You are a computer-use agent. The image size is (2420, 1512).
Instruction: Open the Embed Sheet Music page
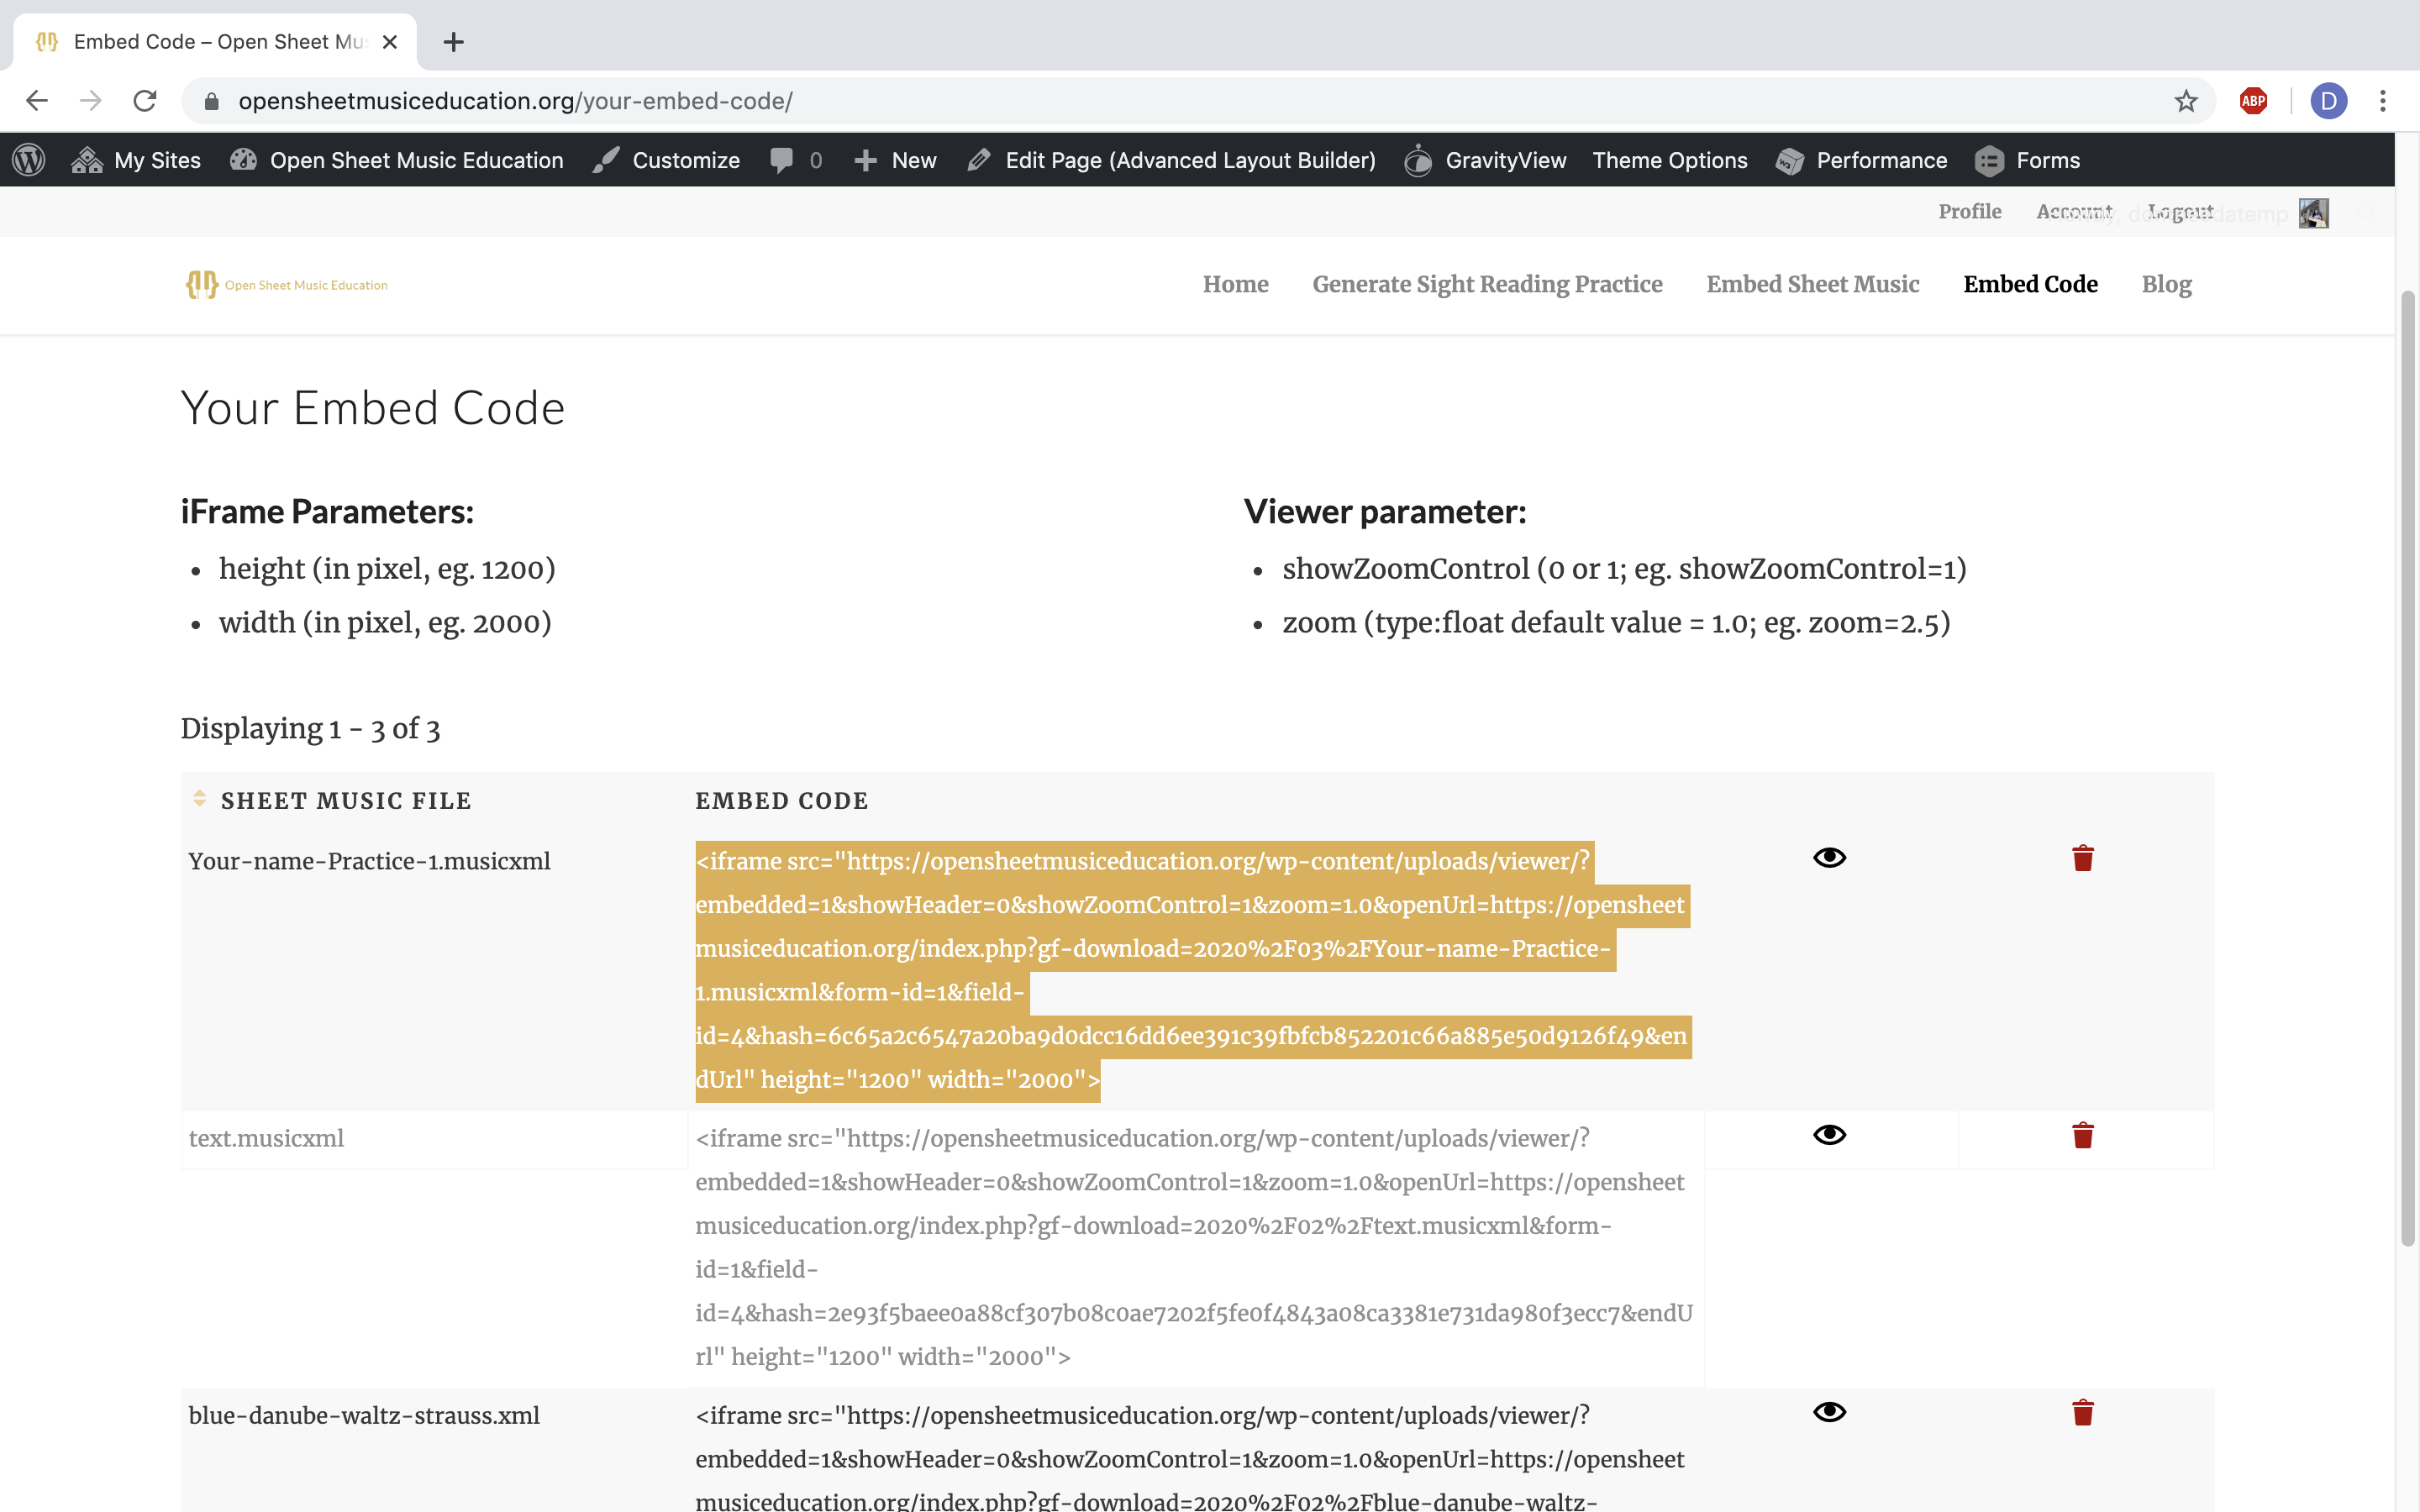point(1812,284)
